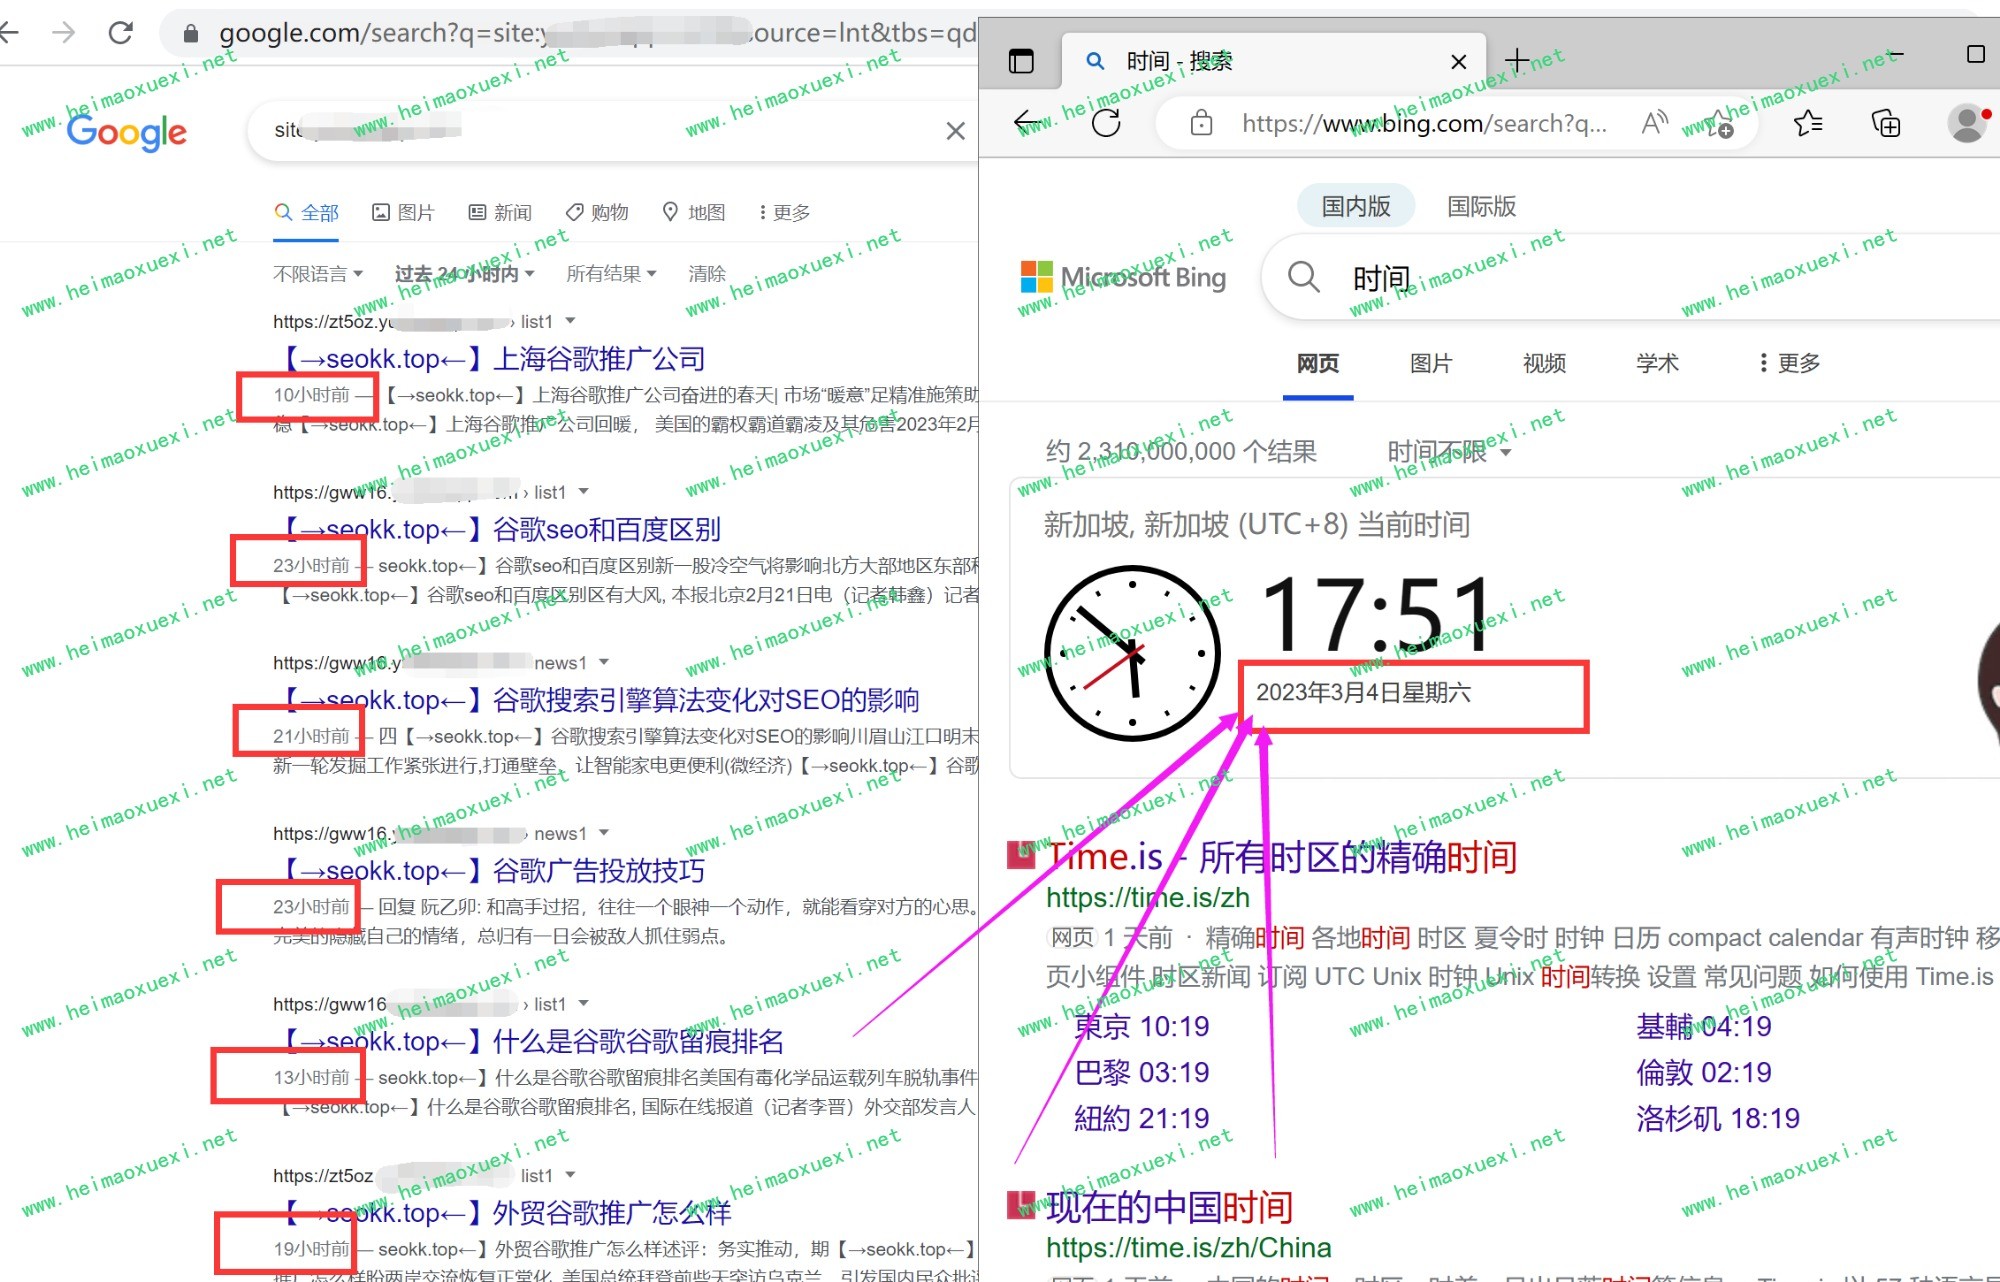The height and width of the screenshot is (1282, 2000).
Task: Open Edge favorites list icon
Action: click(1808, 124)
